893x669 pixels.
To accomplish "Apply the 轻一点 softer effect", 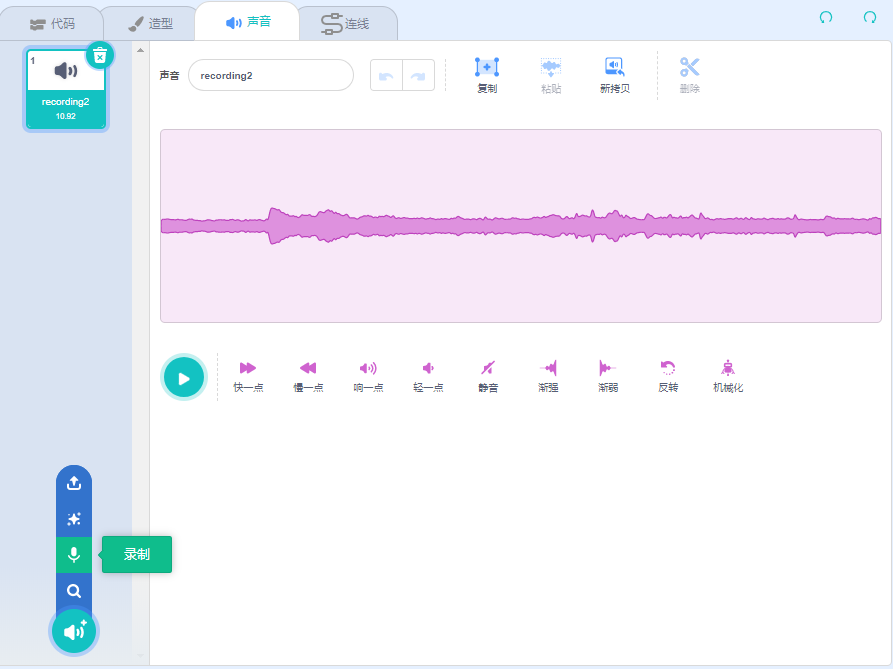I will click(x=428, y=376).
